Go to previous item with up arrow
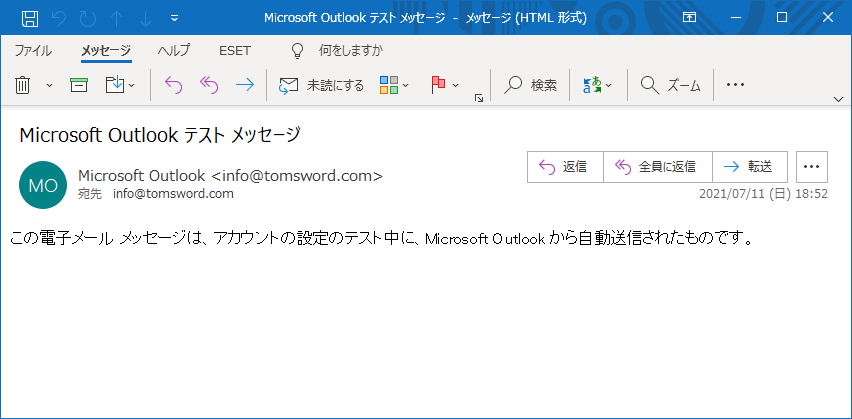 coord(116,18)
